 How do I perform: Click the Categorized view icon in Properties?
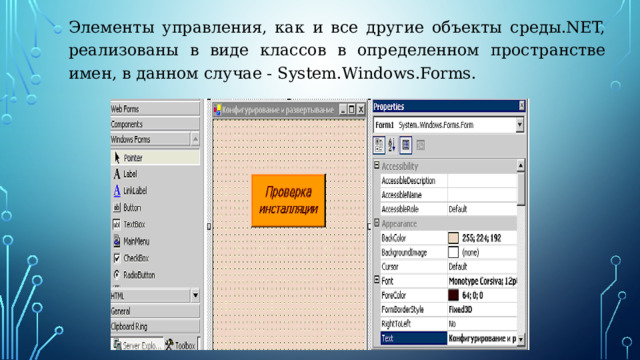point(379,145)
